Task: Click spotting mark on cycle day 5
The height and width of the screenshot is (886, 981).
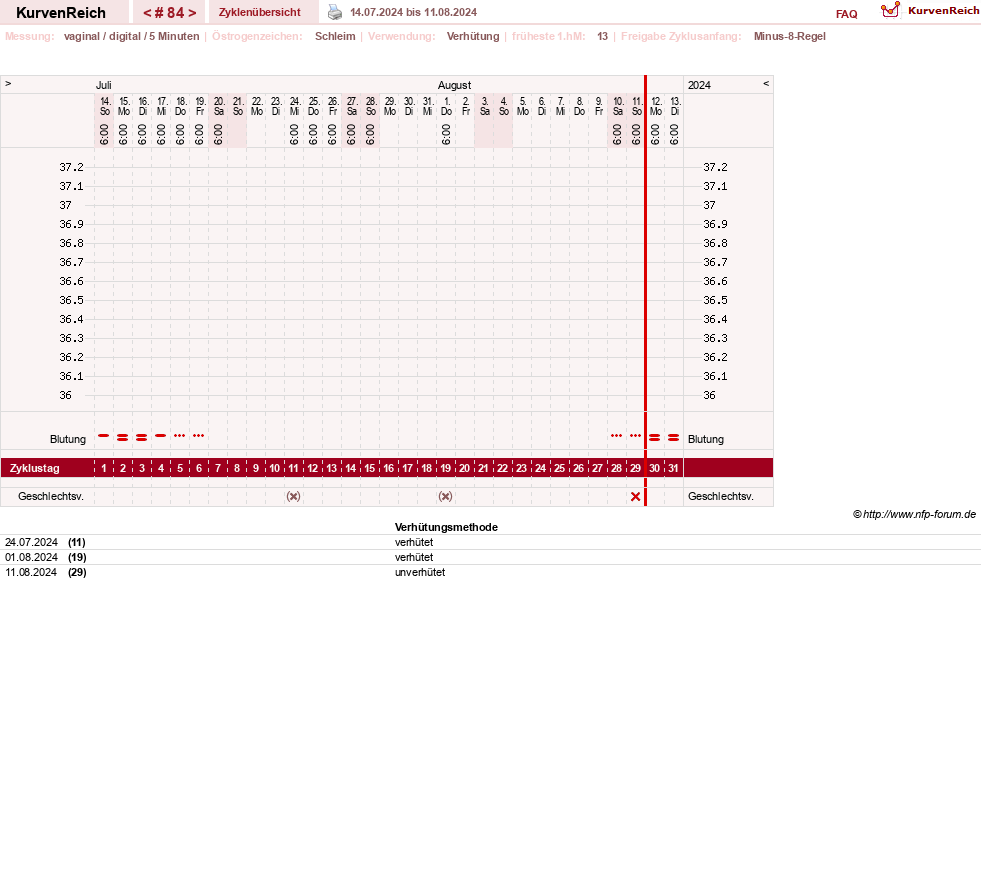Action: 180,435
